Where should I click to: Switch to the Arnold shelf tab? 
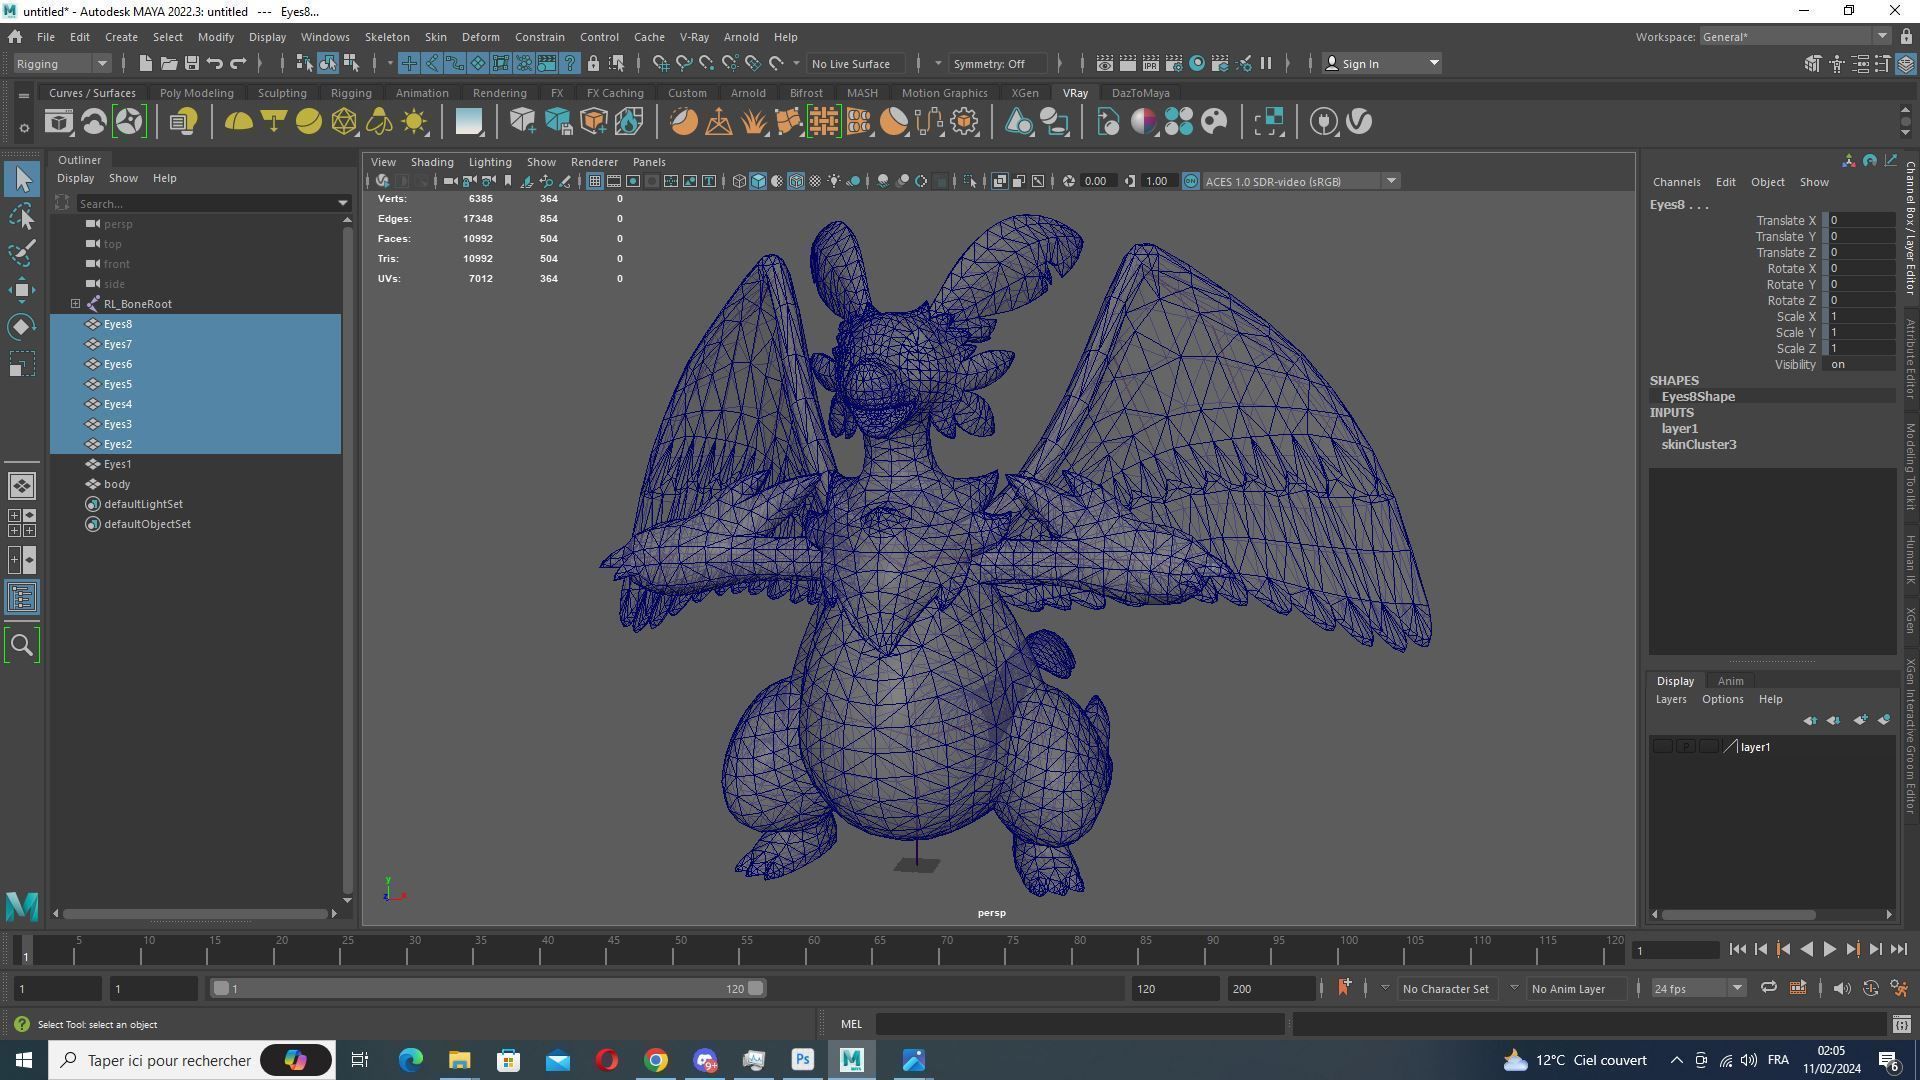click(x=748, y=93)
